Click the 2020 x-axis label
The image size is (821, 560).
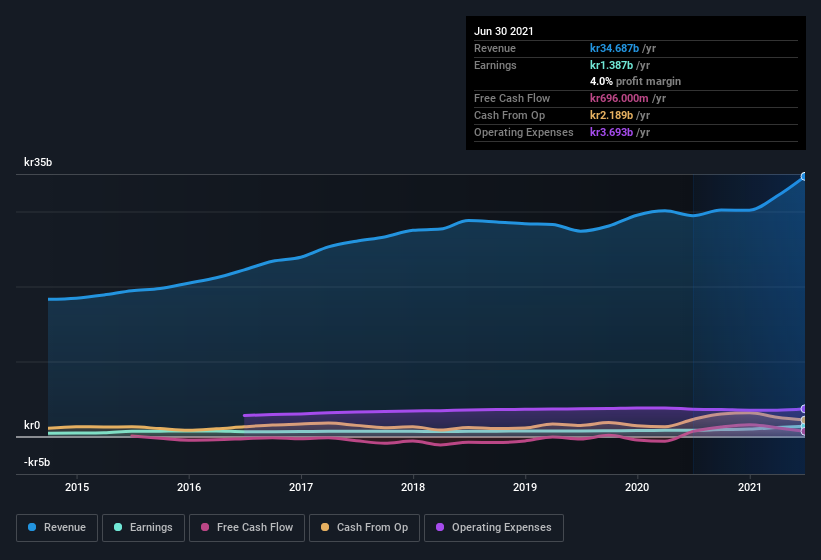pos(637,487)
